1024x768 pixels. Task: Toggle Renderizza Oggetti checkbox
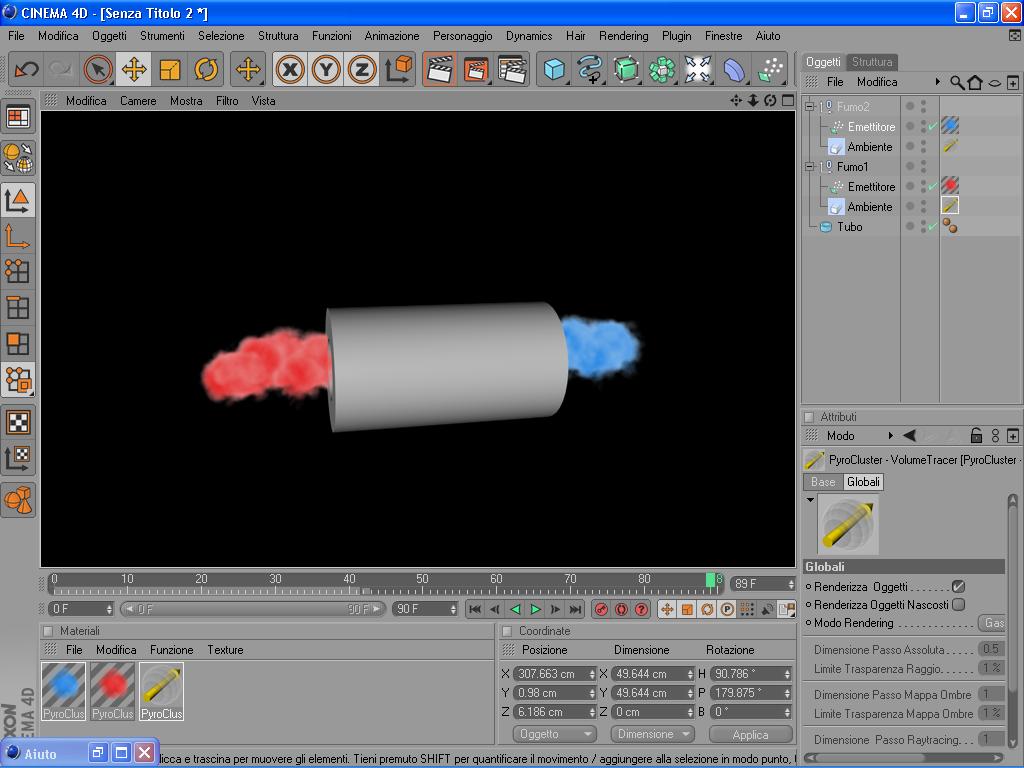click(x=958, y=586)
